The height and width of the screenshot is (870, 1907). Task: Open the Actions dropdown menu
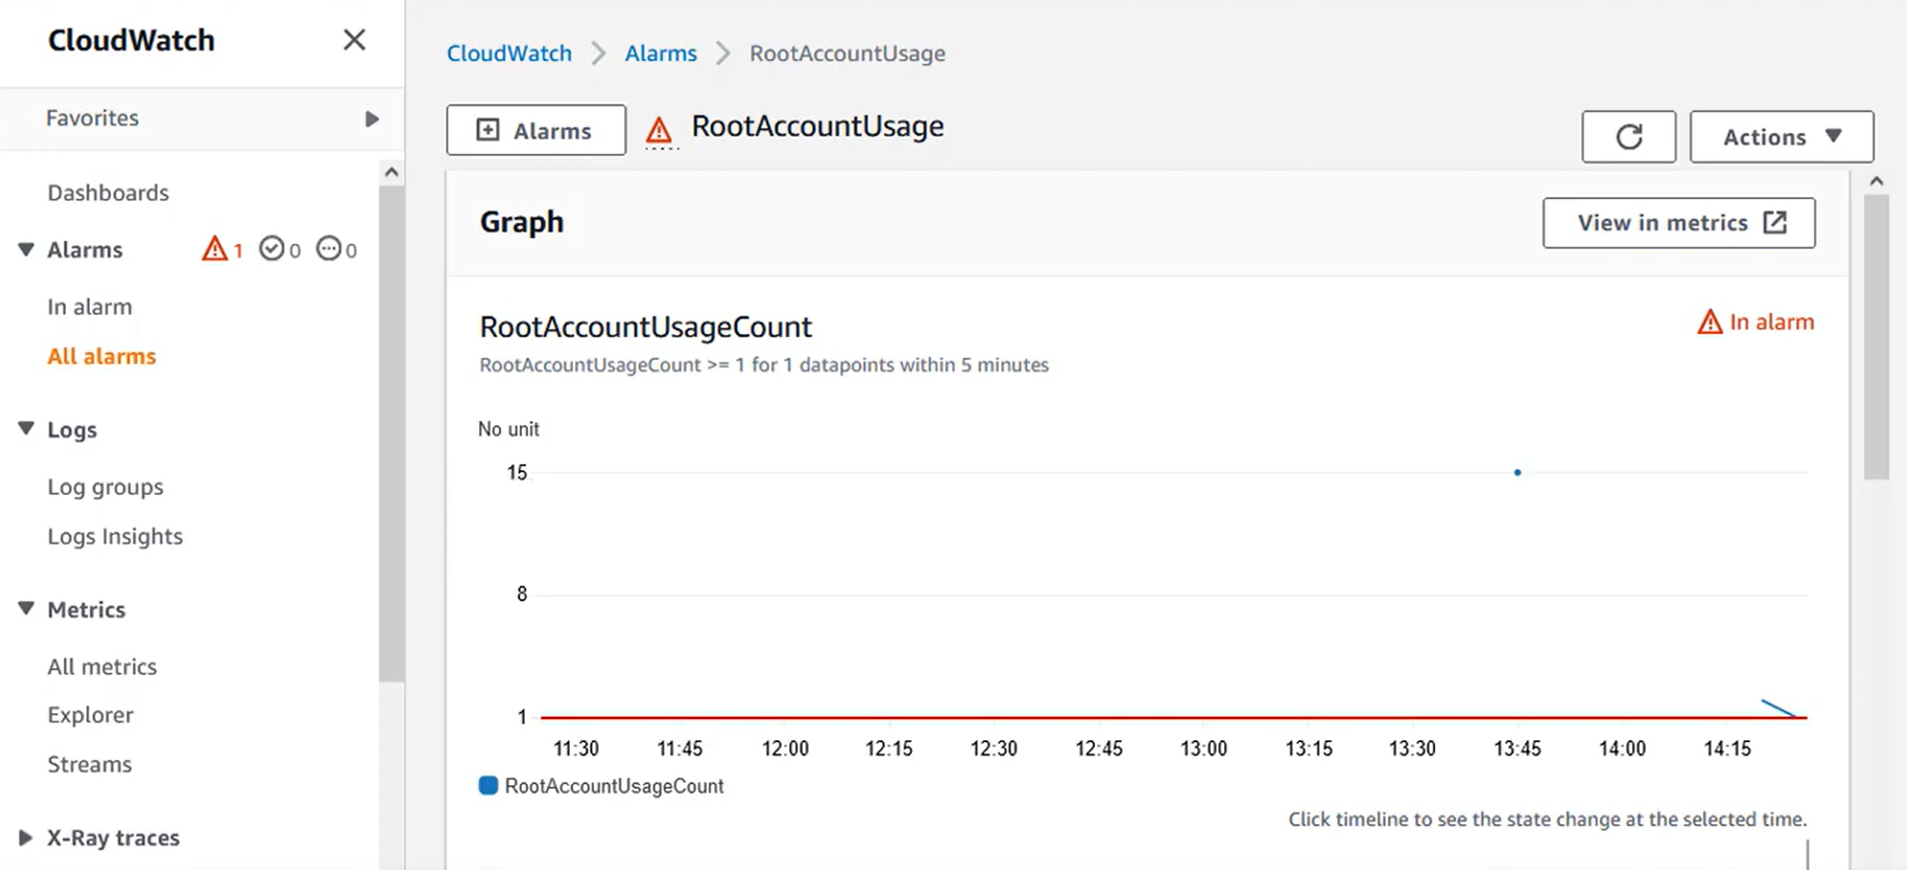click(x=1781, y=136)
